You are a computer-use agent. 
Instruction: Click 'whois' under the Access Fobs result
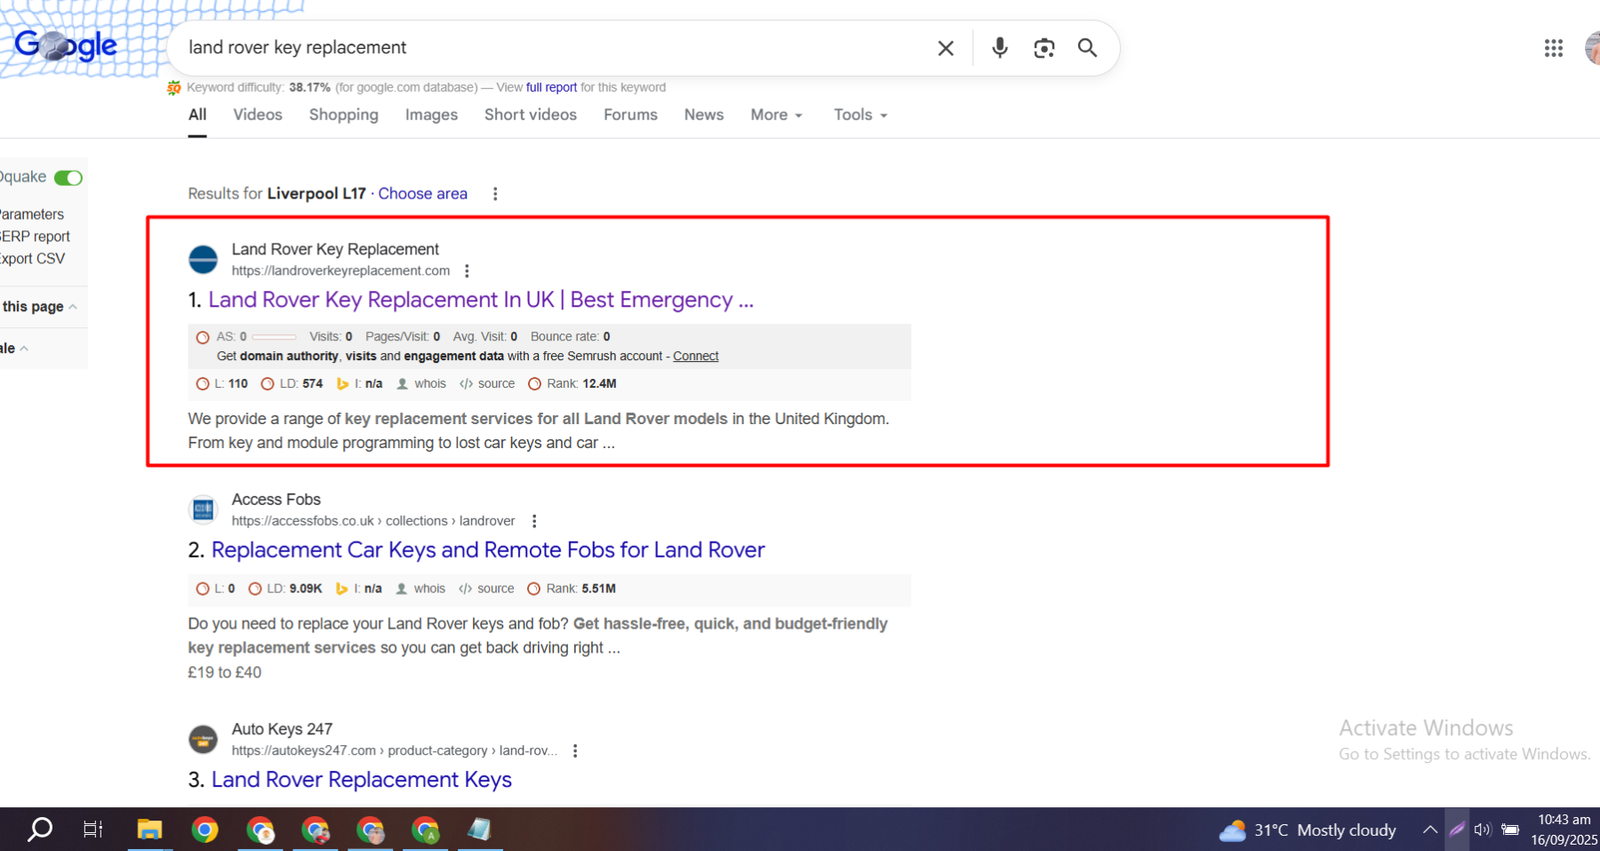tap(429, 589)
